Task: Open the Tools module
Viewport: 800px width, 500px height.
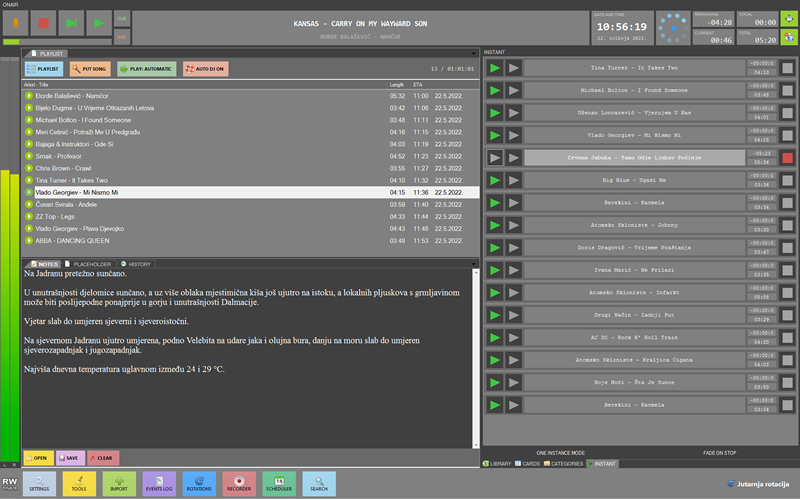Action: tap(79, 484)
